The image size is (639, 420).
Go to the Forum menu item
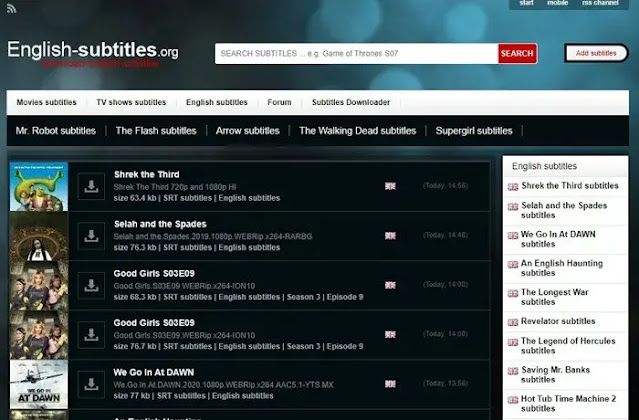[279, 102]
